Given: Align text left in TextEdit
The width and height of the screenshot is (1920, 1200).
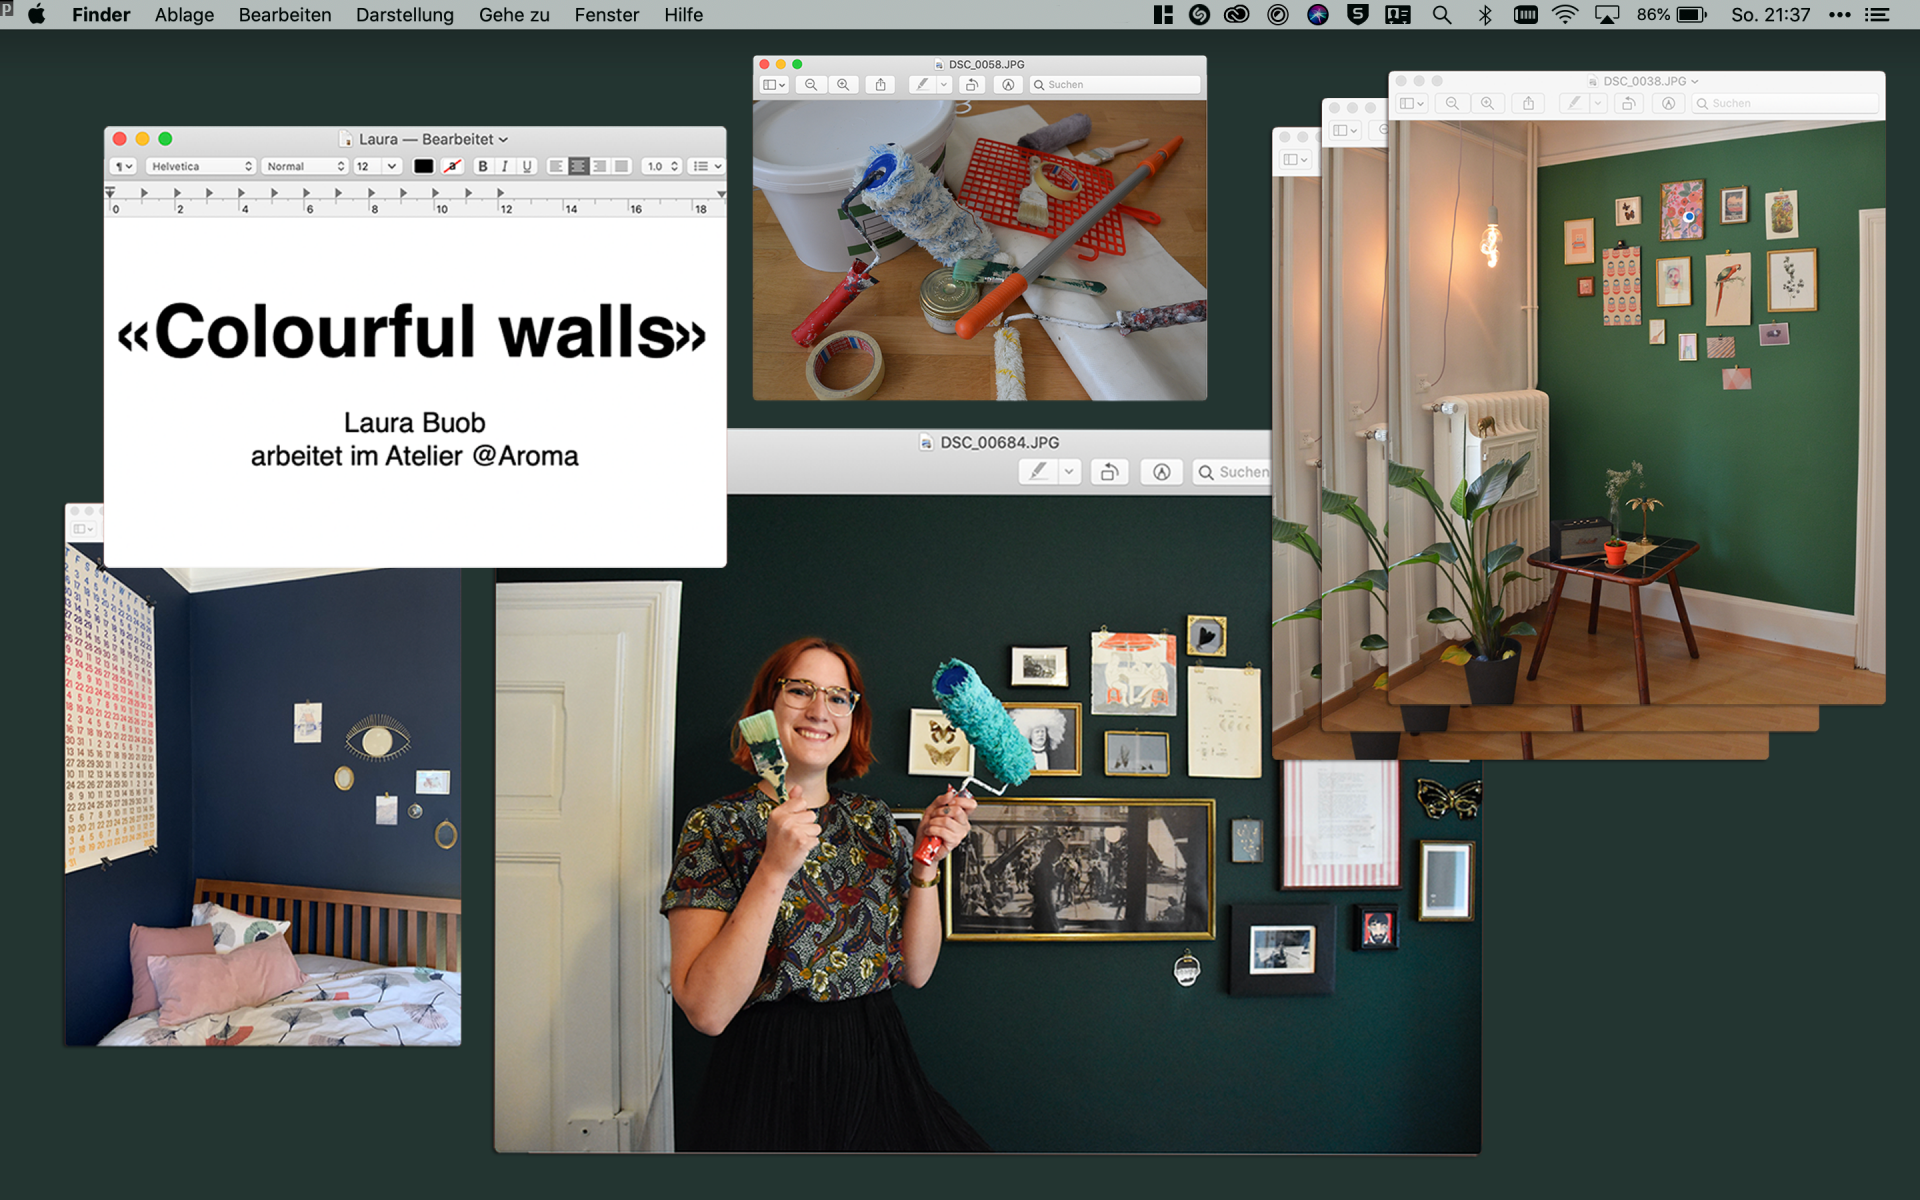Looking at the screenshot, I should click(x=556, y=166).
